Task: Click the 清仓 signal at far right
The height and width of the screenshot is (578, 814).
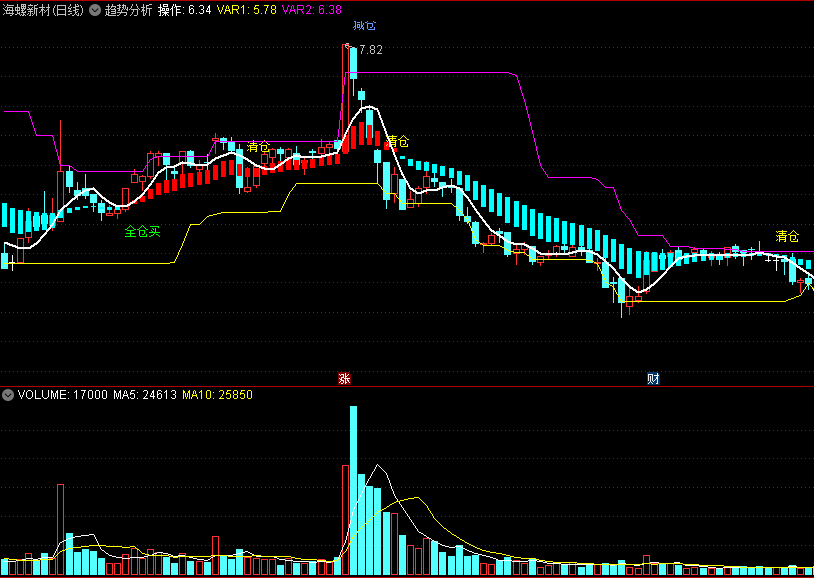Action: coord(787,236)
